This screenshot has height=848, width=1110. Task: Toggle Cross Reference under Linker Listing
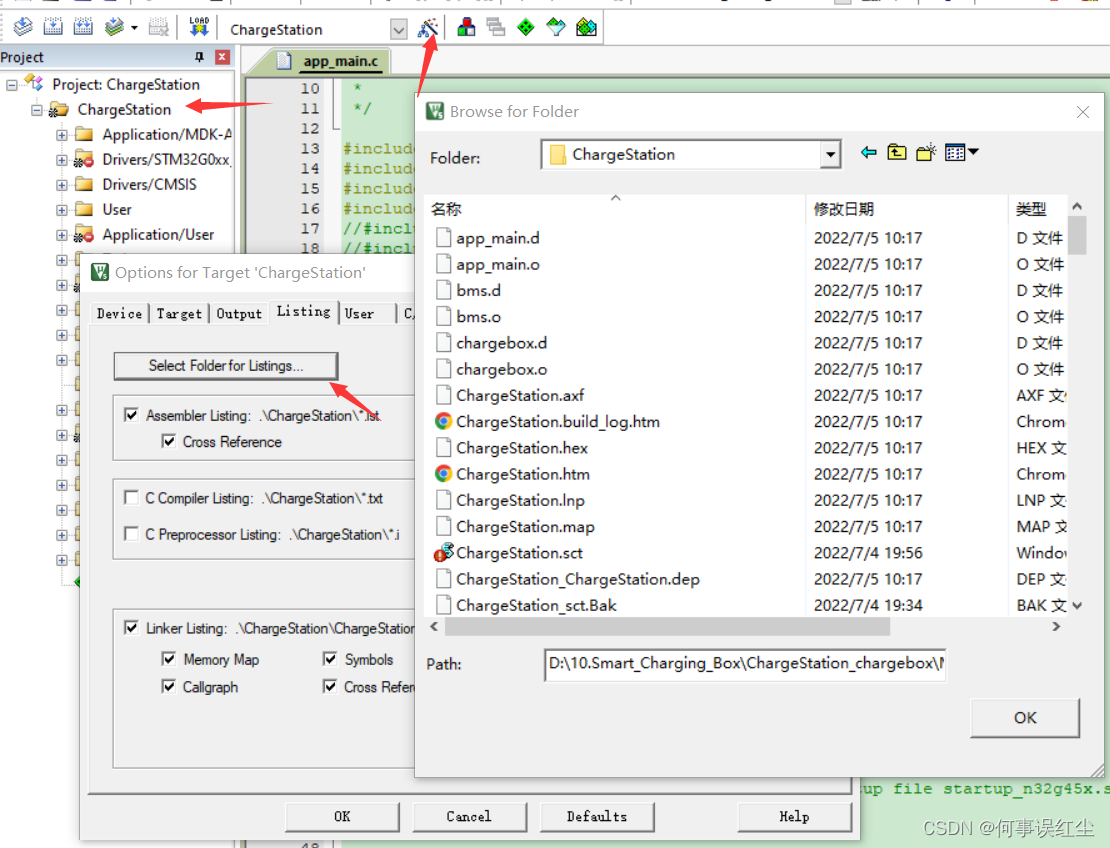tap(330, 686)
